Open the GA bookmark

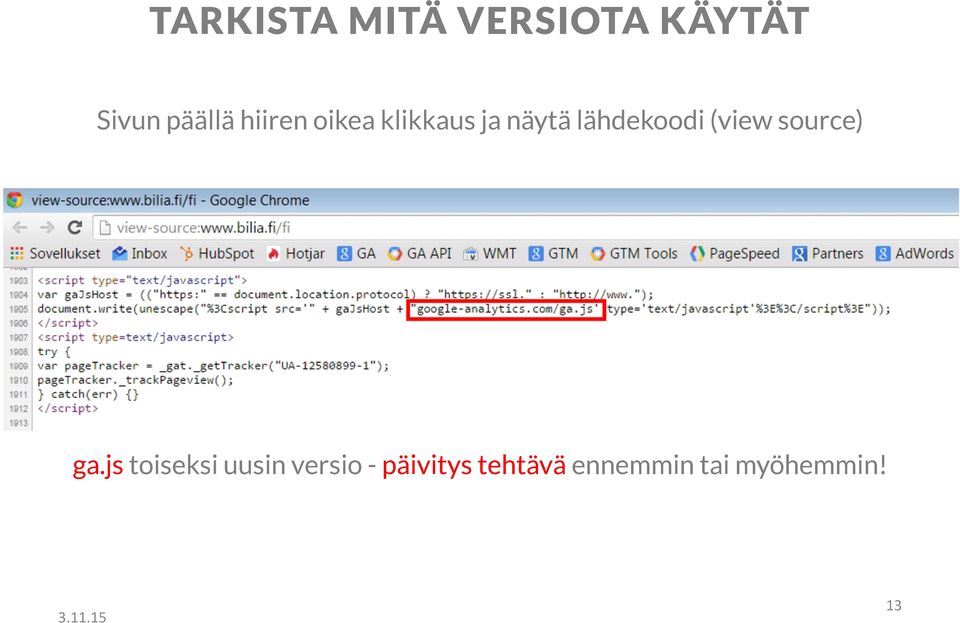click(x=356, y=253)
